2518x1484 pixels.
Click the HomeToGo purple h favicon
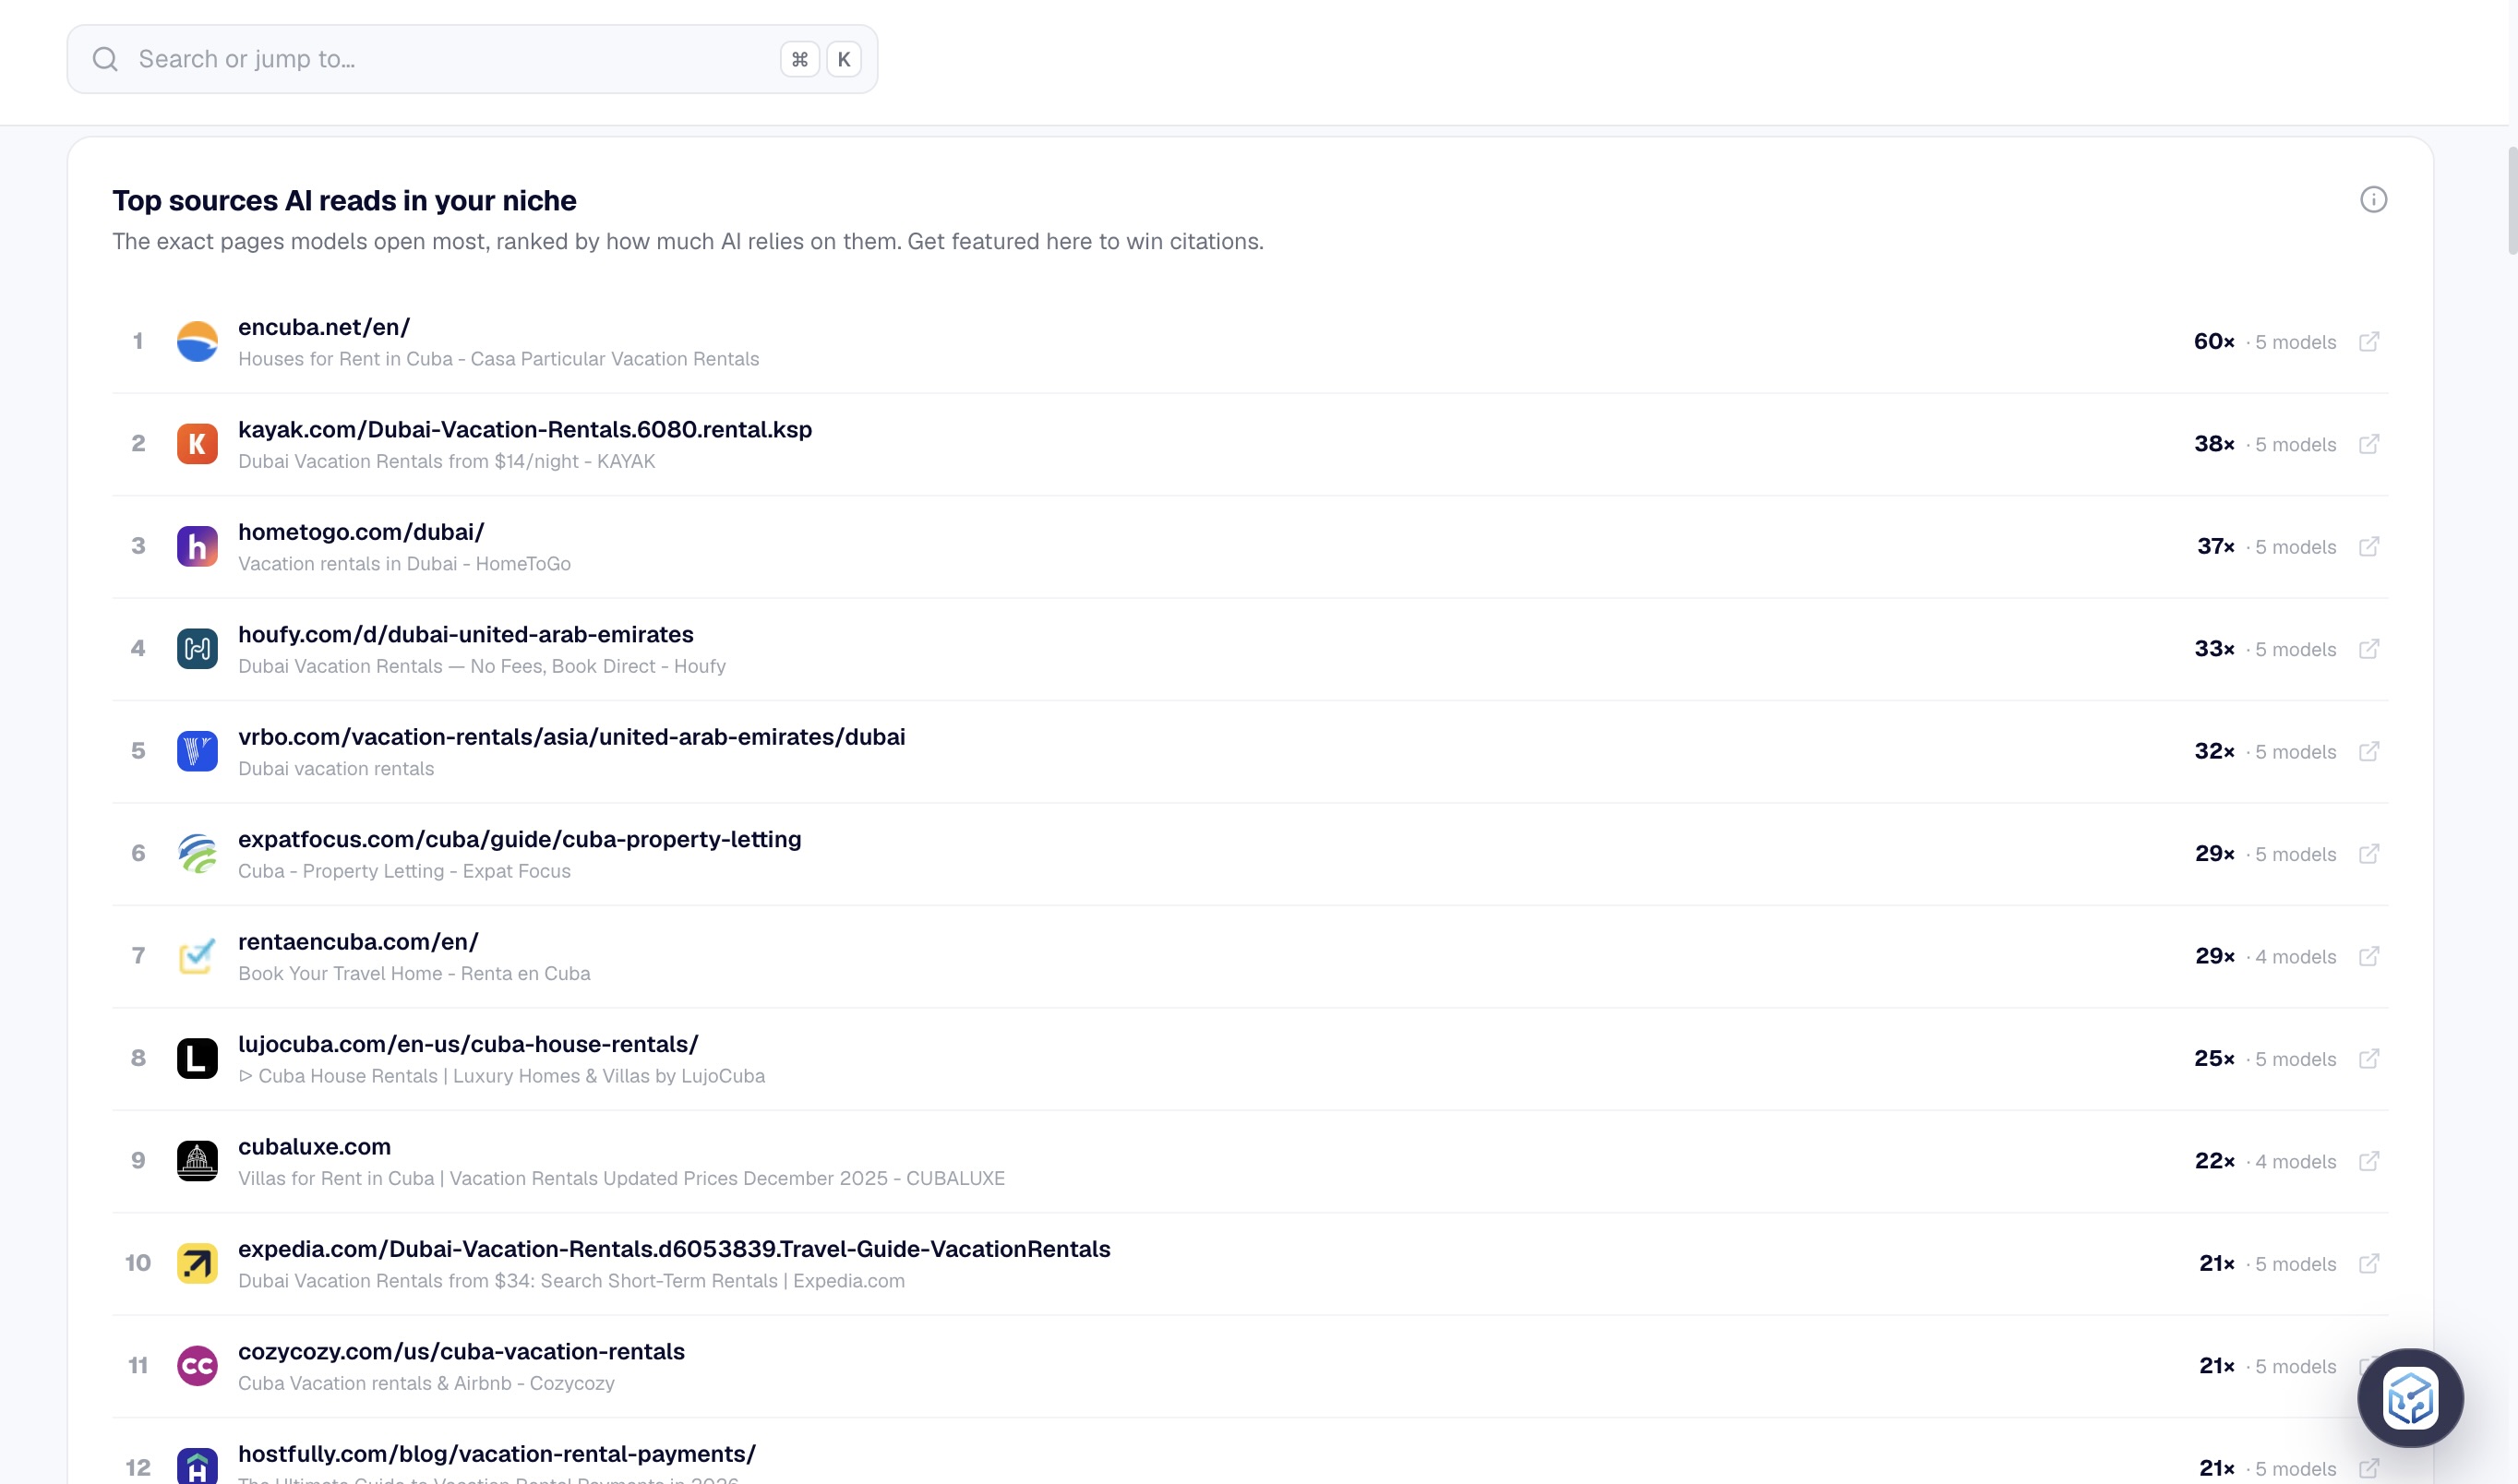[x=197, y=547]
